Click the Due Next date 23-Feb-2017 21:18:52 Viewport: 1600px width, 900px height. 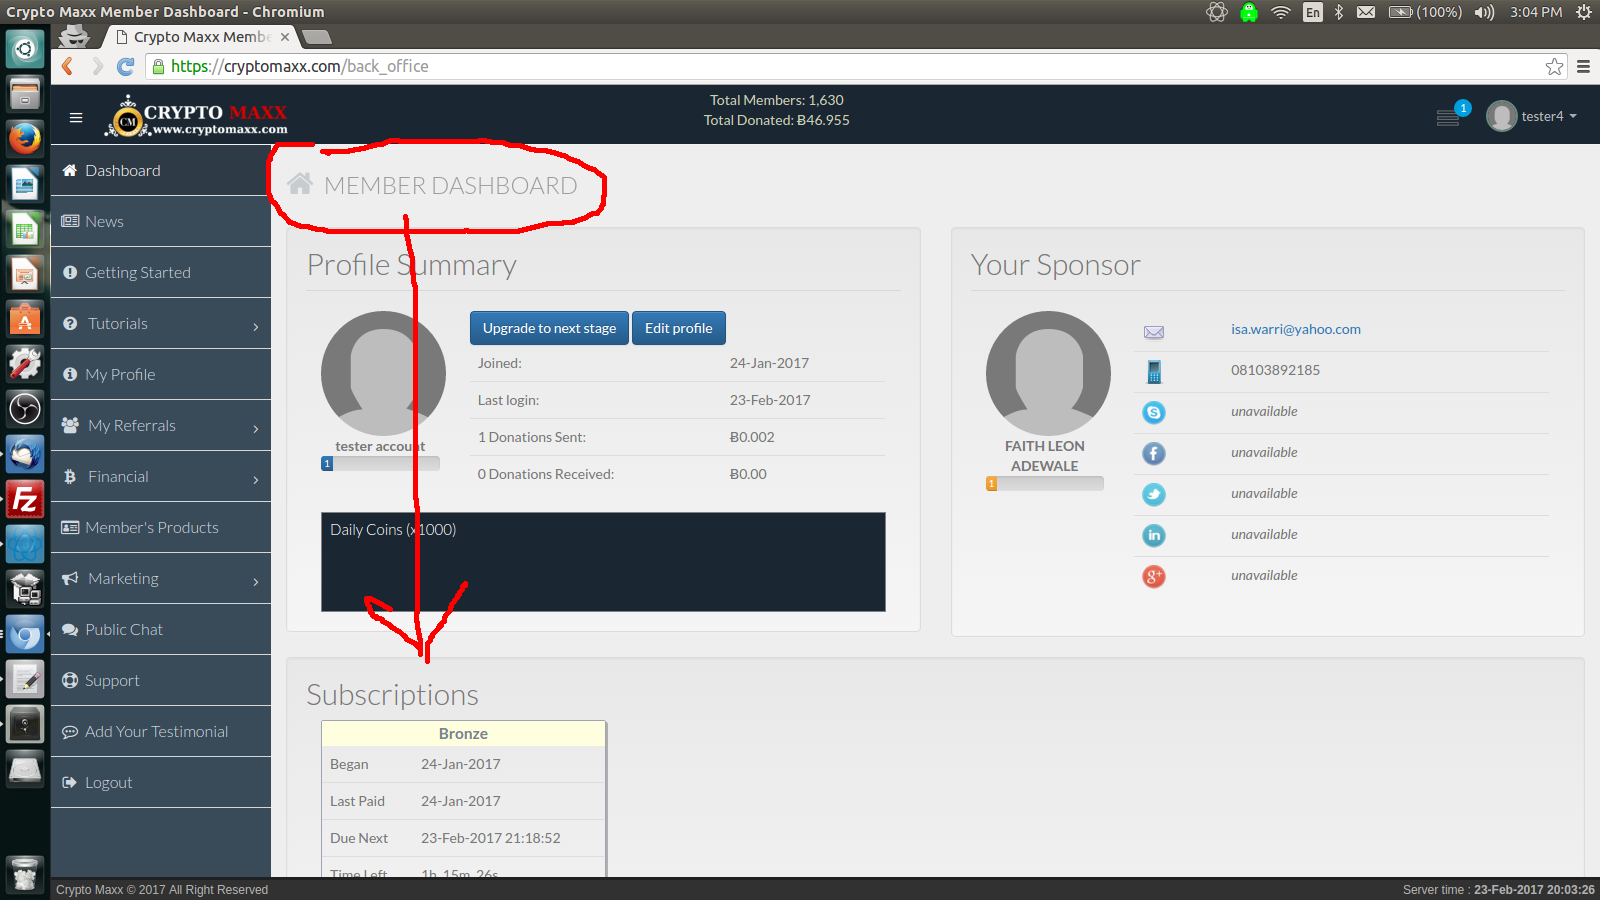491,838
